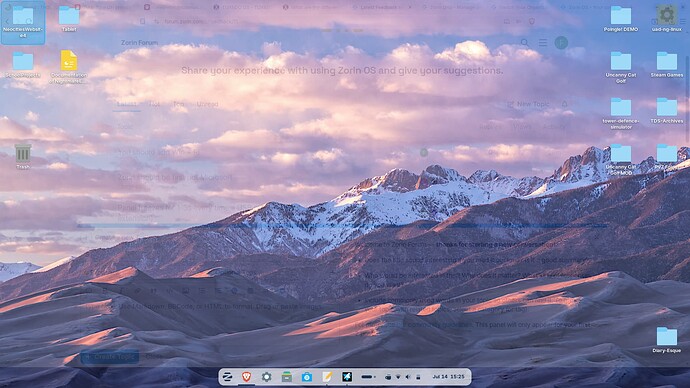Open the network indicator in the tray
Image resolution: width=690 pixels, height=388 pixels.
pyautogui.click(x=398, y=377)
